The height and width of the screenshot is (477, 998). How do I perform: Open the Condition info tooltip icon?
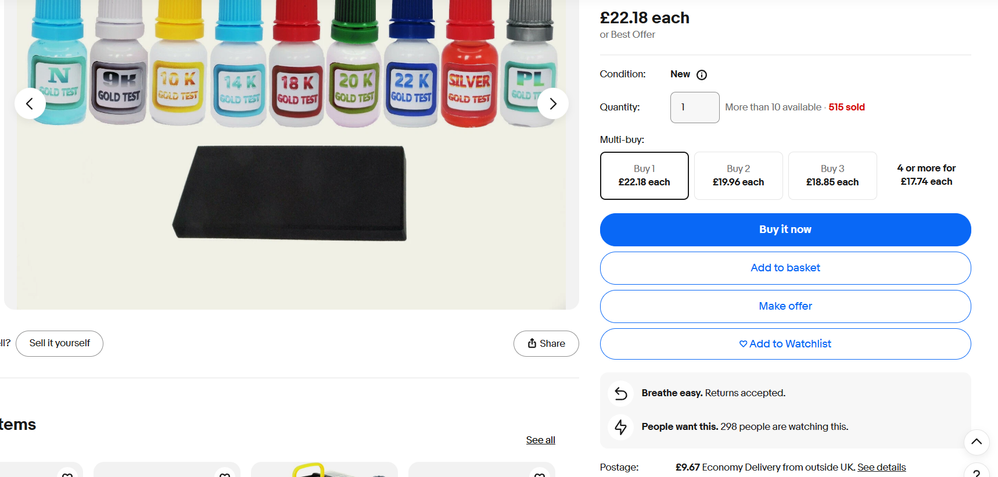pos(701,75)
